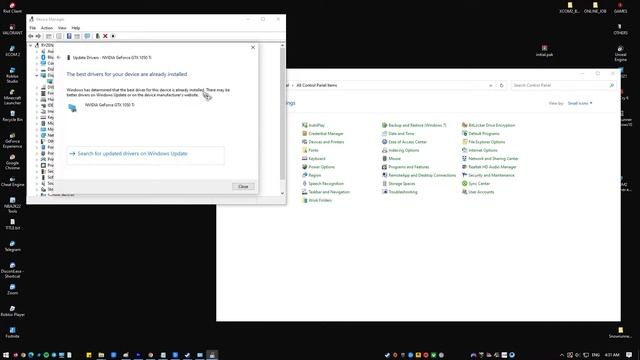Open the Control Panel address bar dropdown arrow

(490, 85)
